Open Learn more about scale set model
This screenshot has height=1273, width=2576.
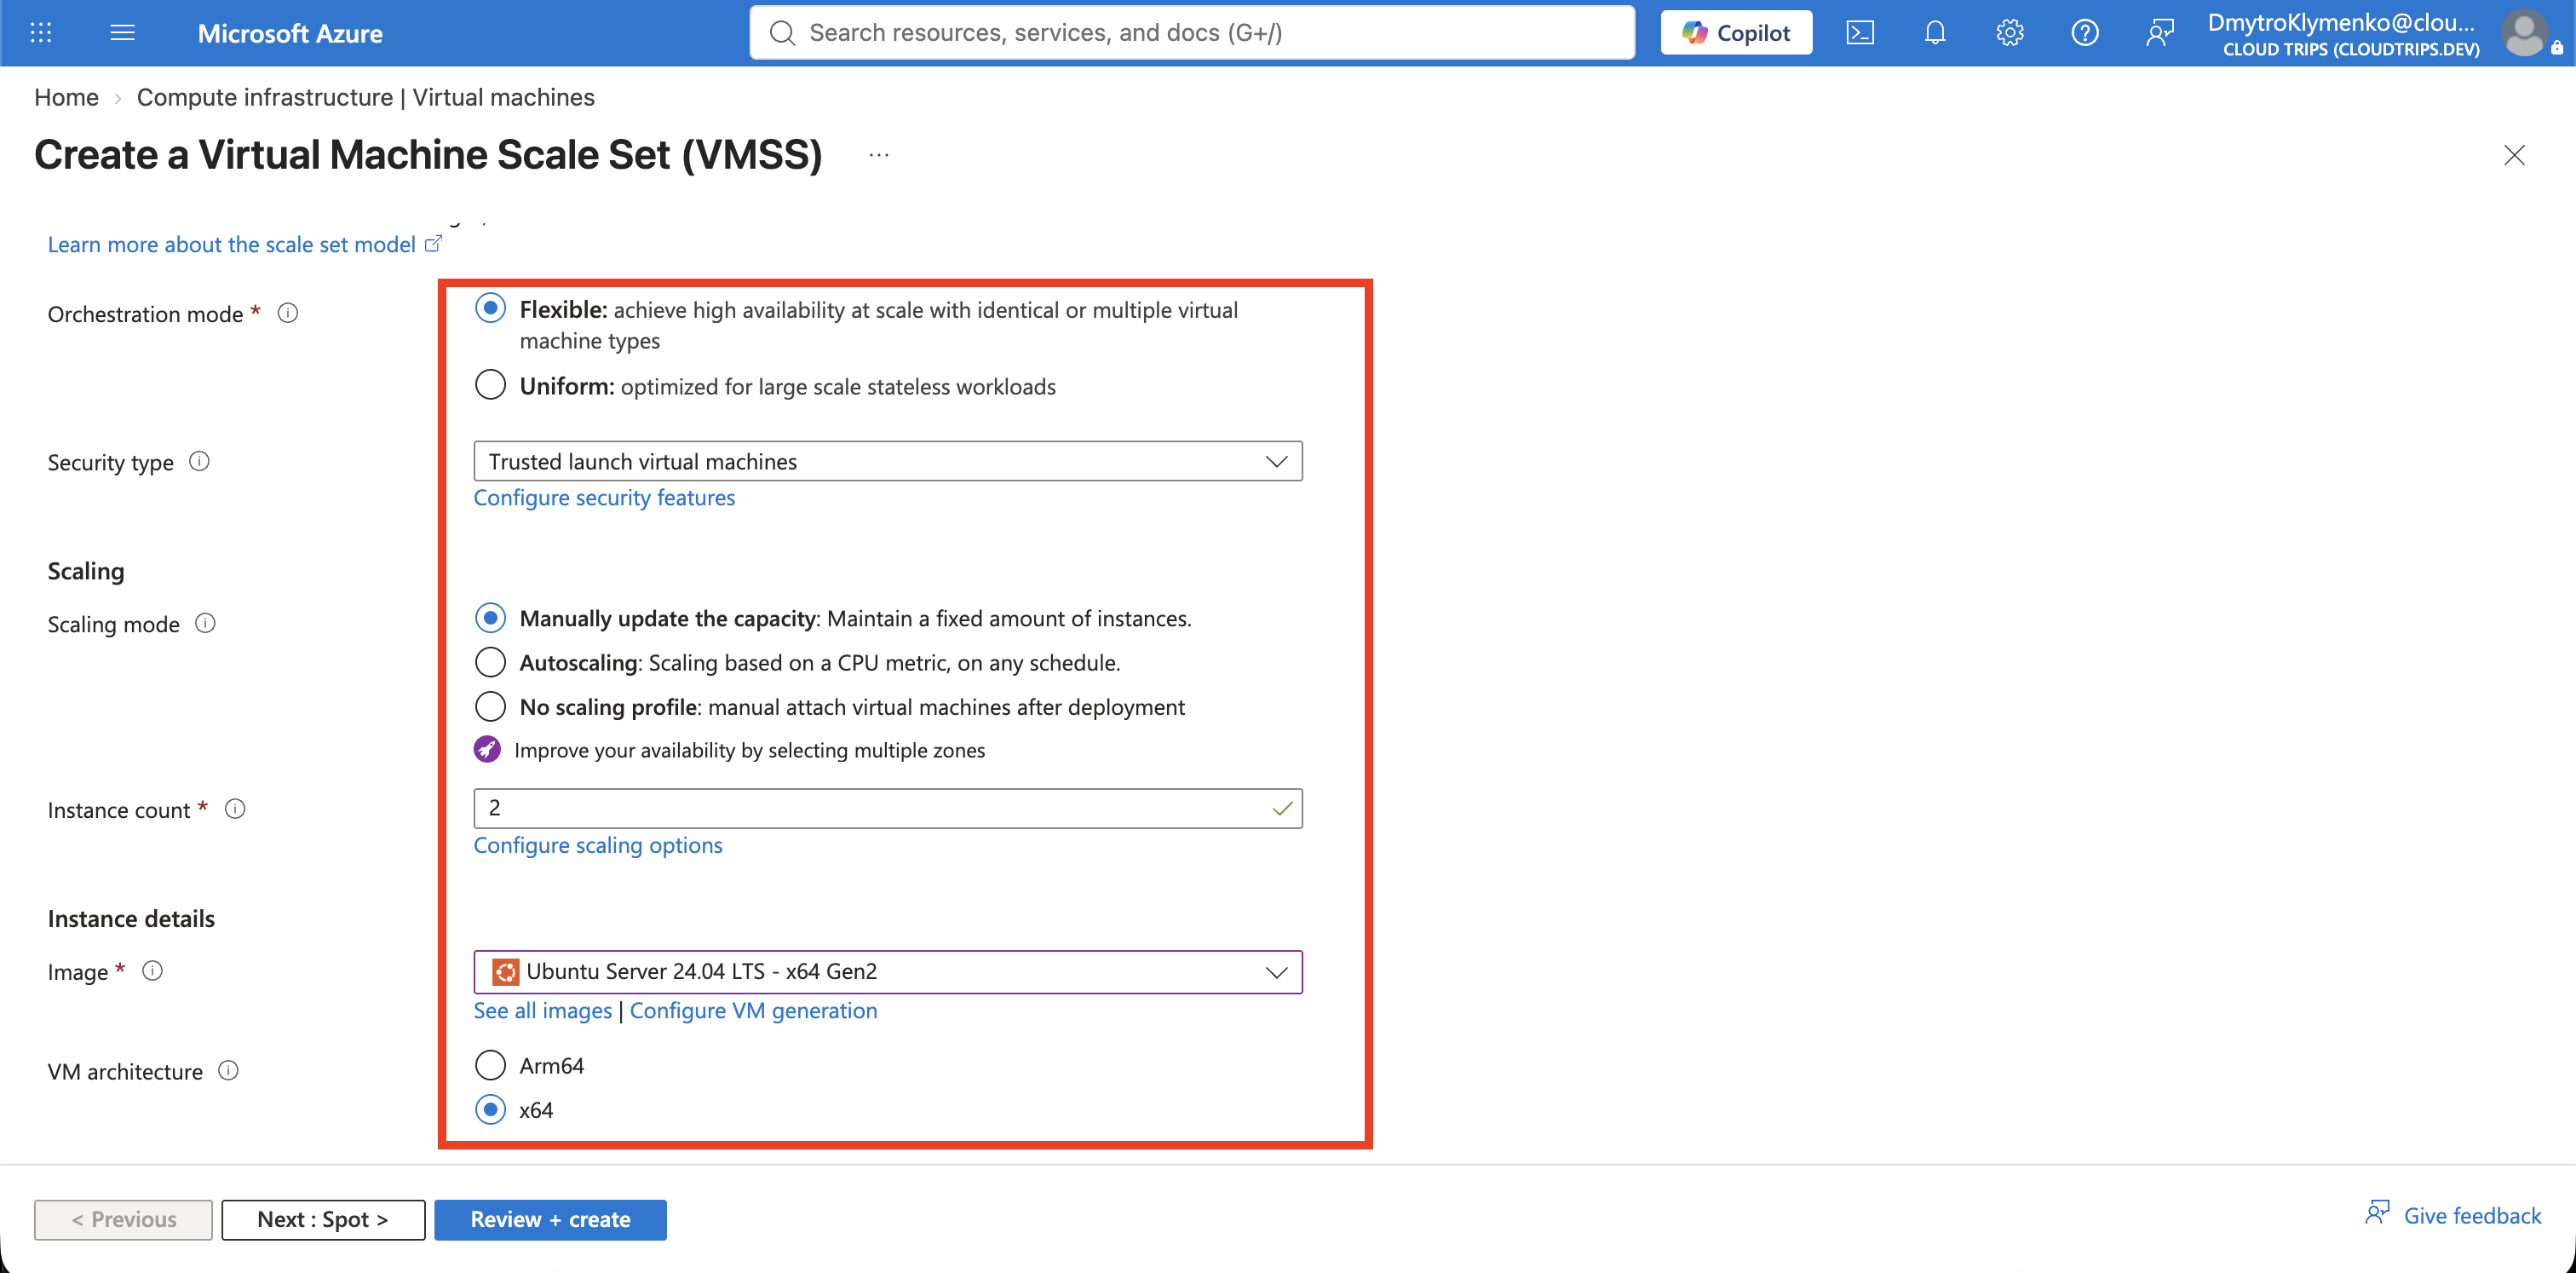[244, 245]
